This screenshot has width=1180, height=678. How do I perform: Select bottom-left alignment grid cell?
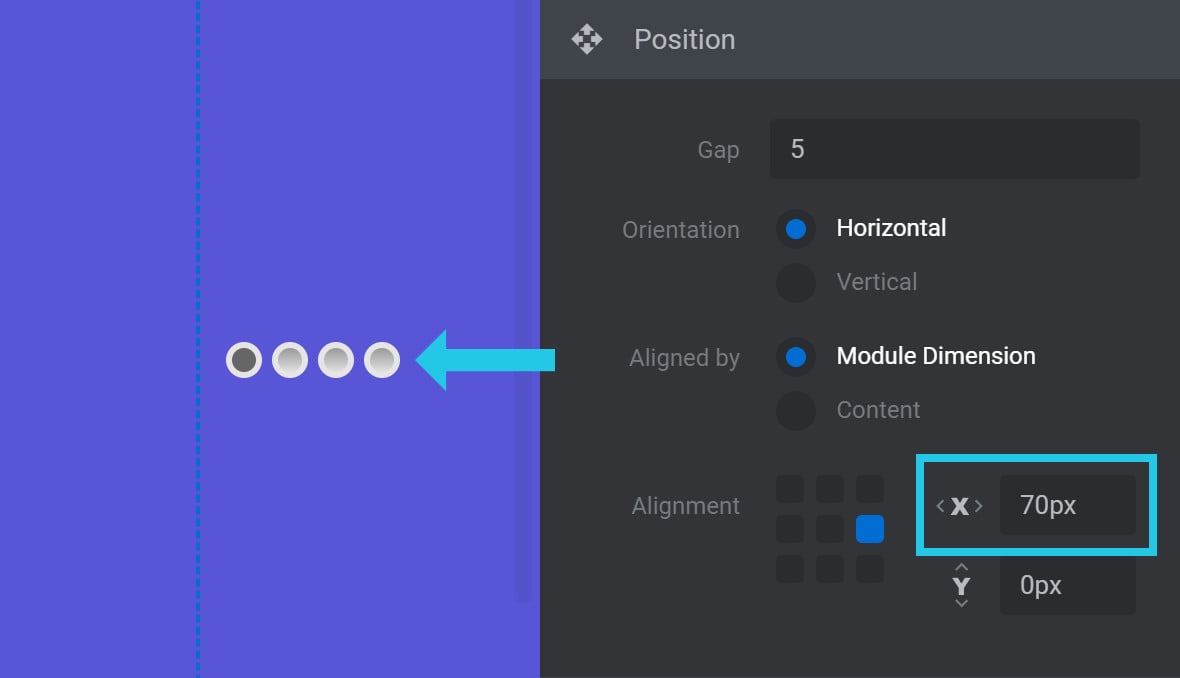click(790, 569)
